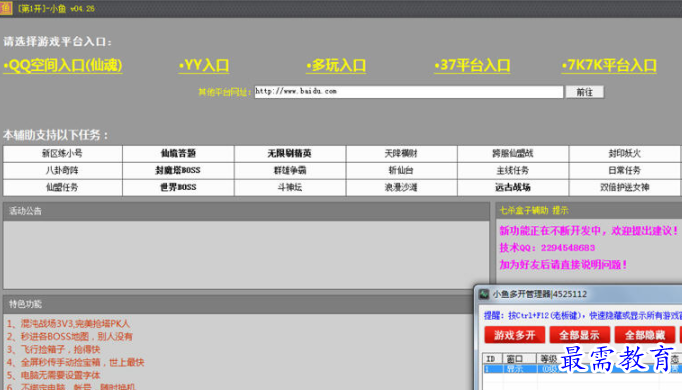Click the 本辅助支持以下任务 heading
Viewport: 682px width, 390px height.
coord(55,135)
